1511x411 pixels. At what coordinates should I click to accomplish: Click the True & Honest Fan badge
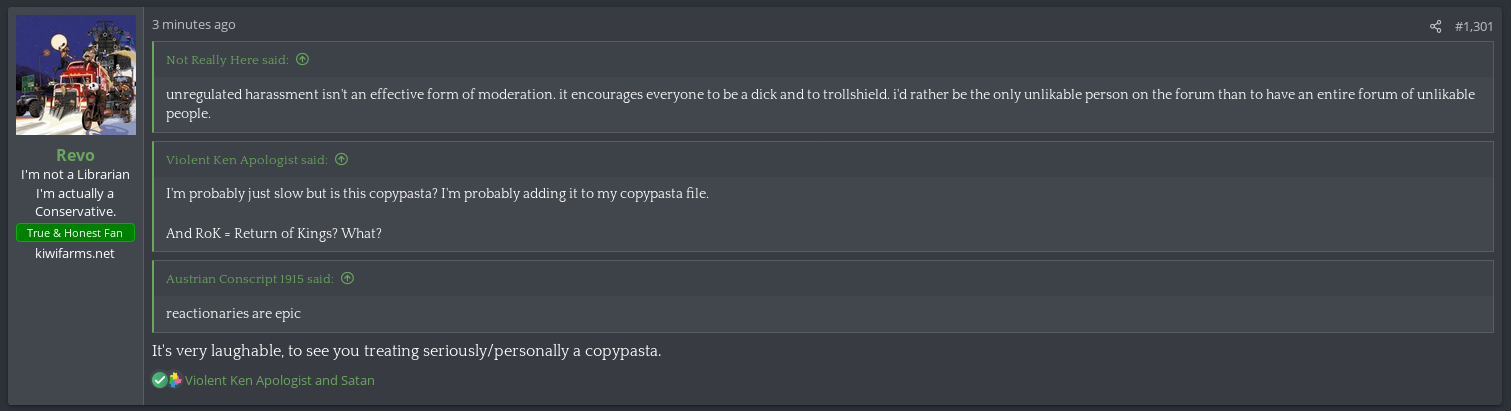click(76, 233)
